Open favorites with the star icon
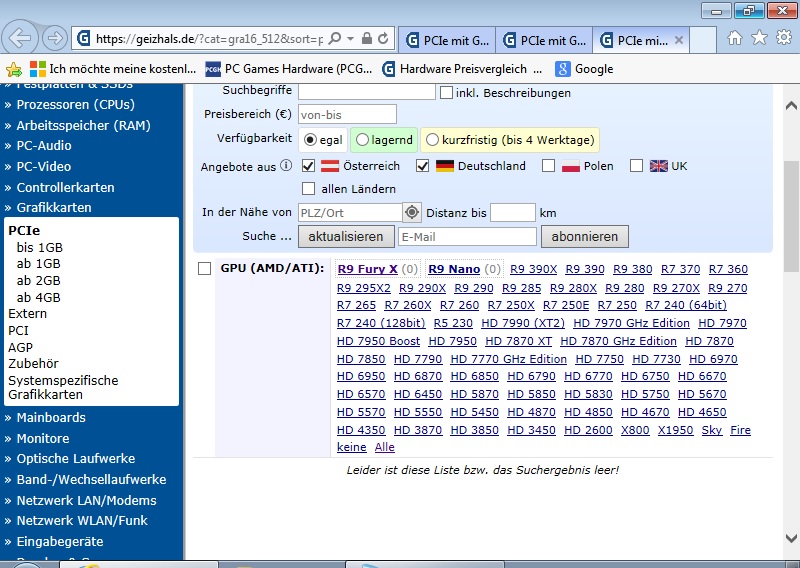 (759, 37)
